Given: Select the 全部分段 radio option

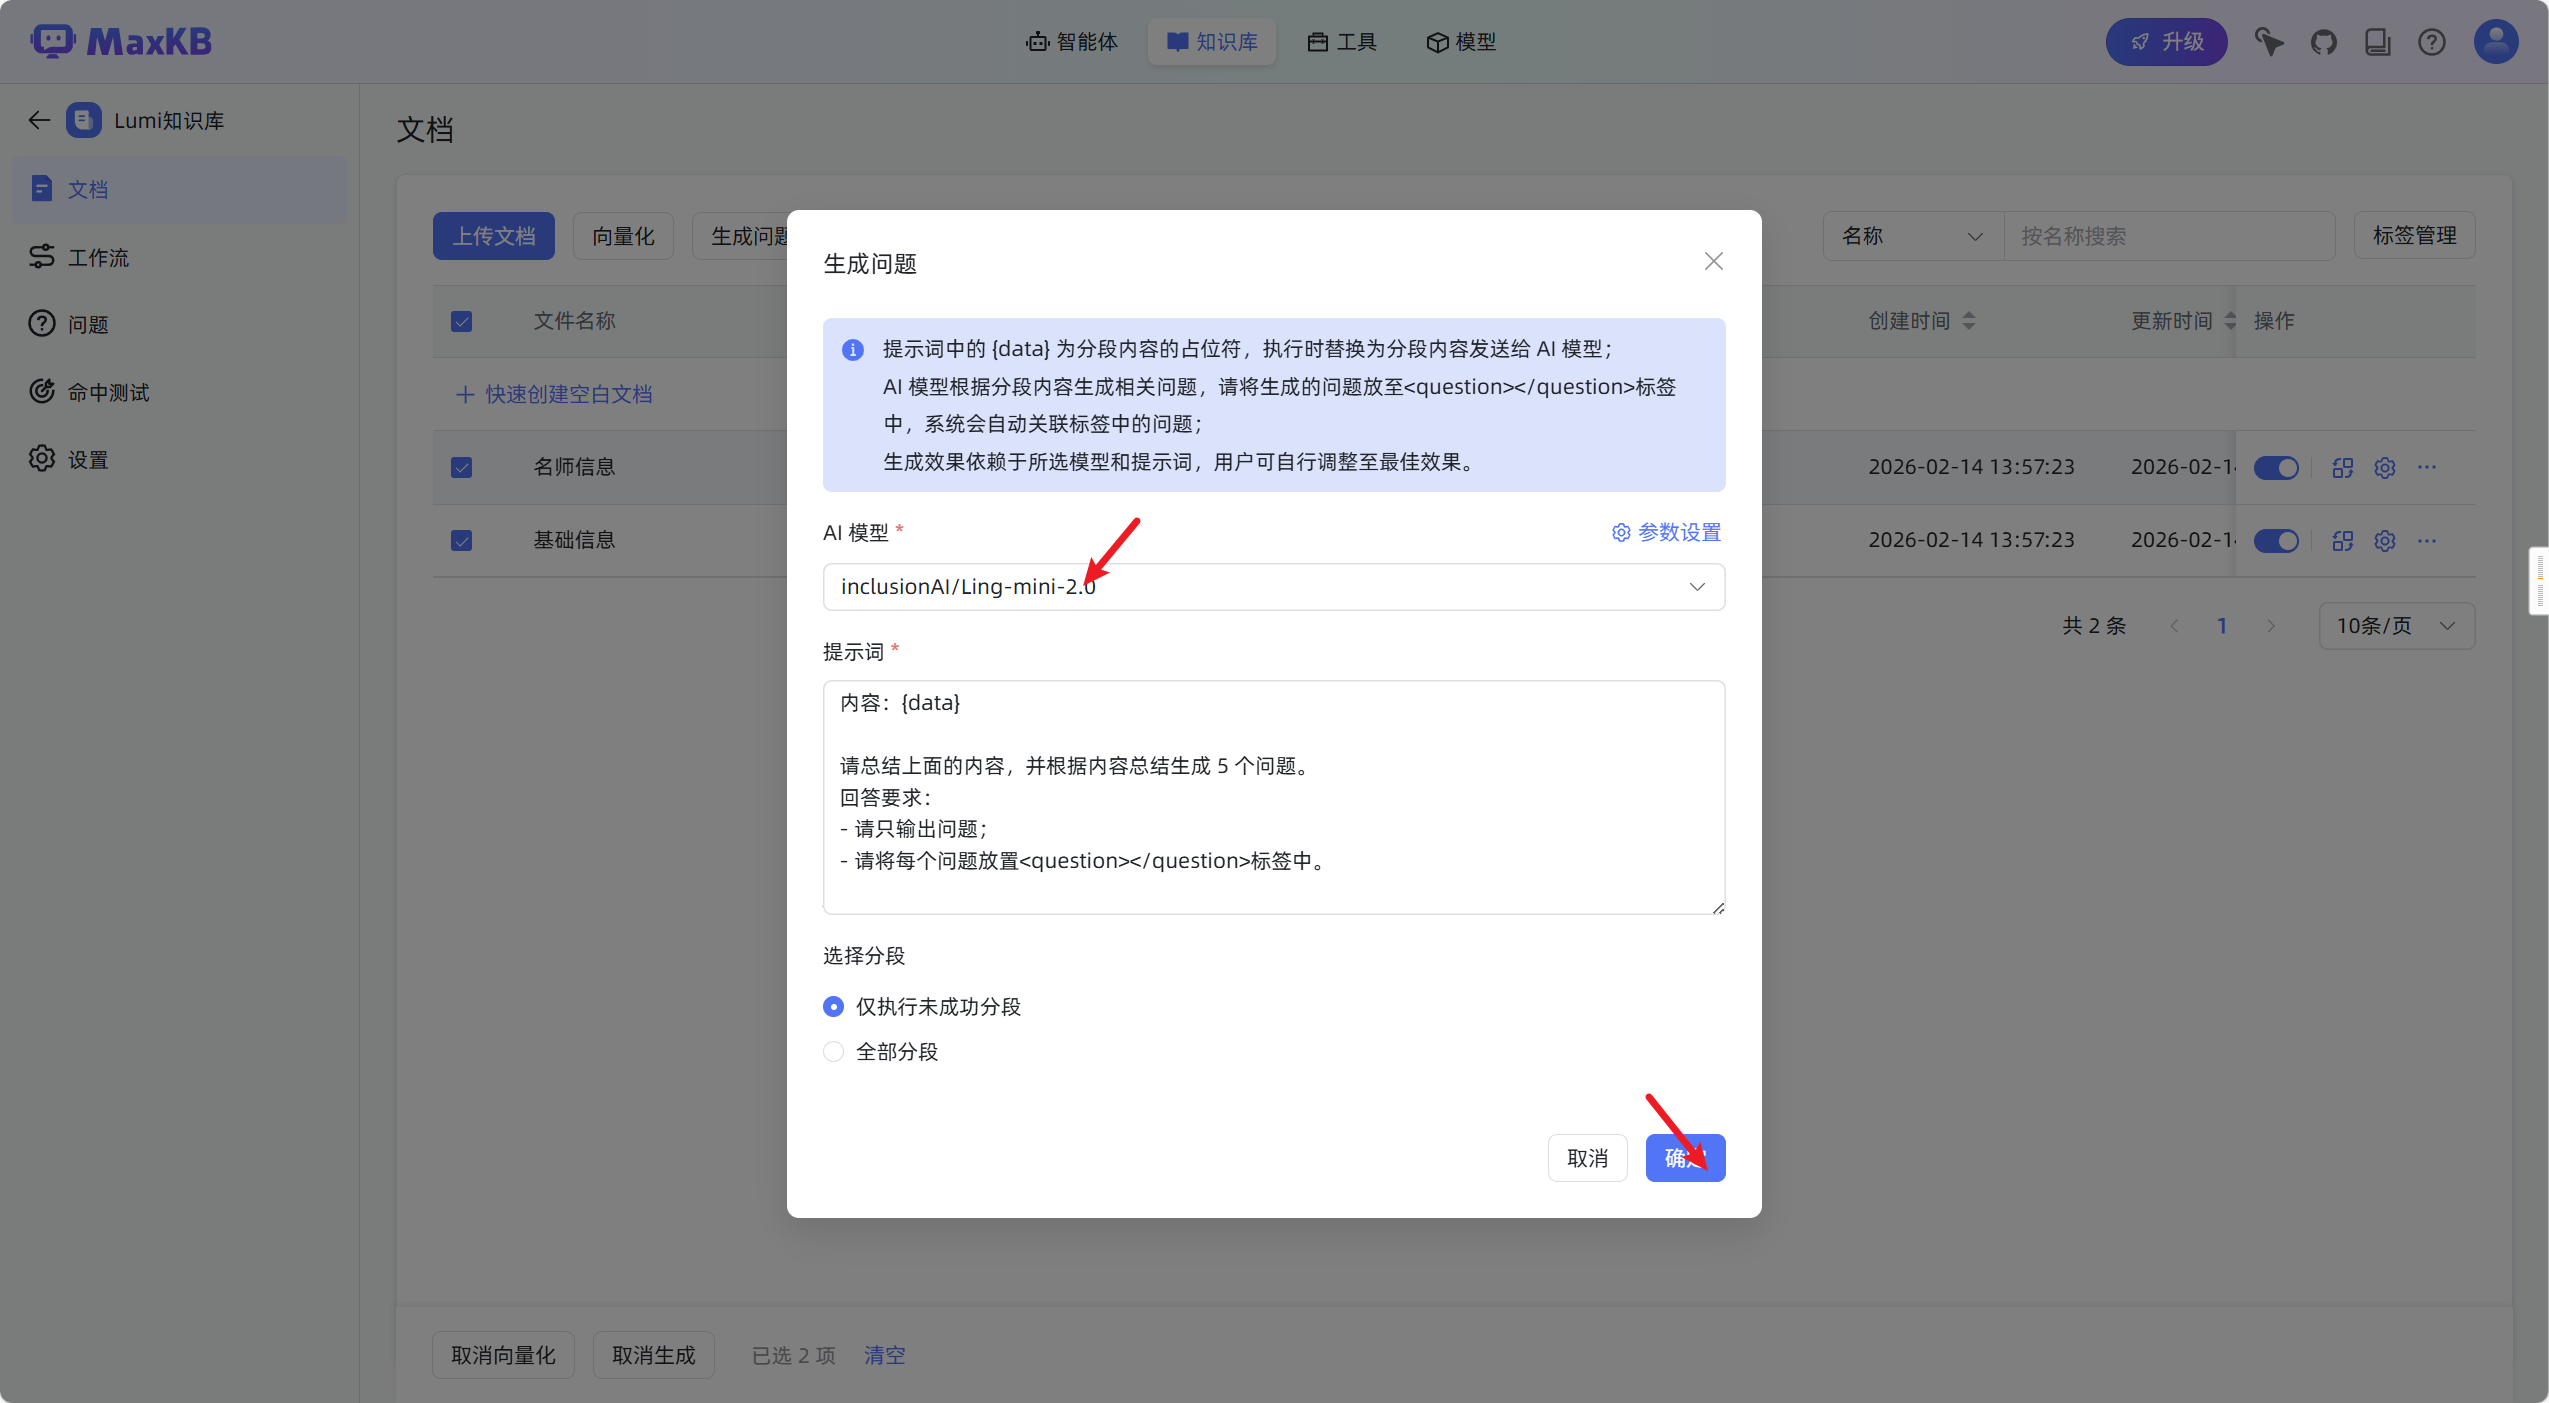Looking at the screenshot, I should click(833, 1051).
